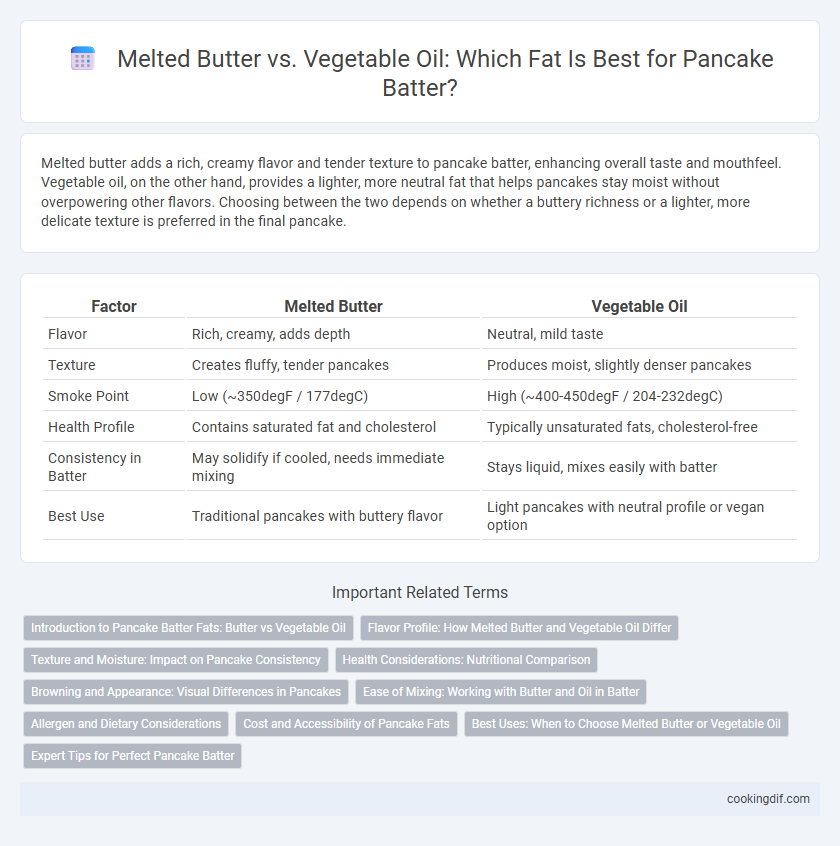Click the calendar grid icon beside the title
Screen dimensions: 840x846
click(83, 59)
